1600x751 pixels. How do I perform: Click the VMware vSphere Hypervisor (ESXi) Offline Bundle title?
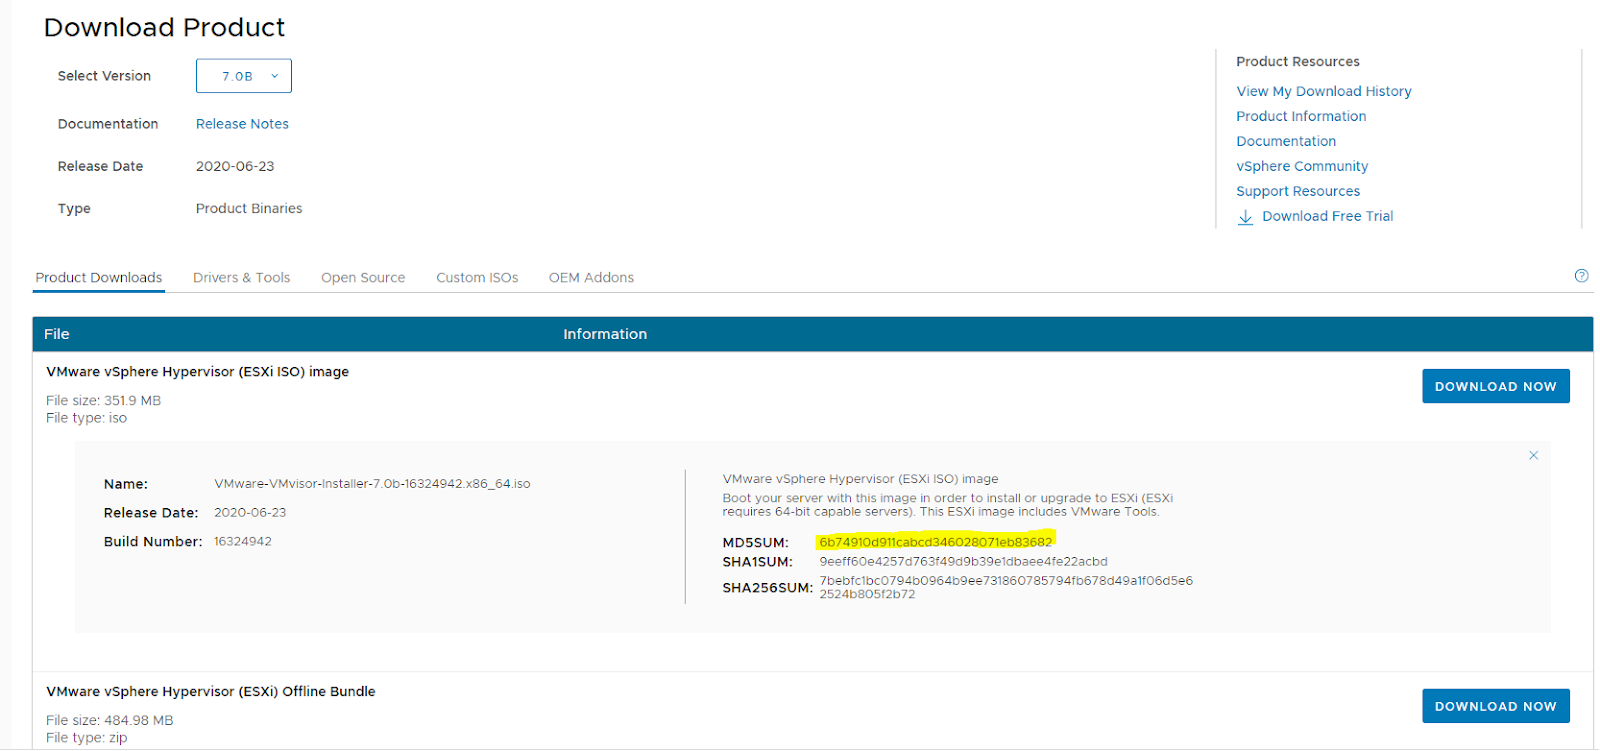click(211, 692)
